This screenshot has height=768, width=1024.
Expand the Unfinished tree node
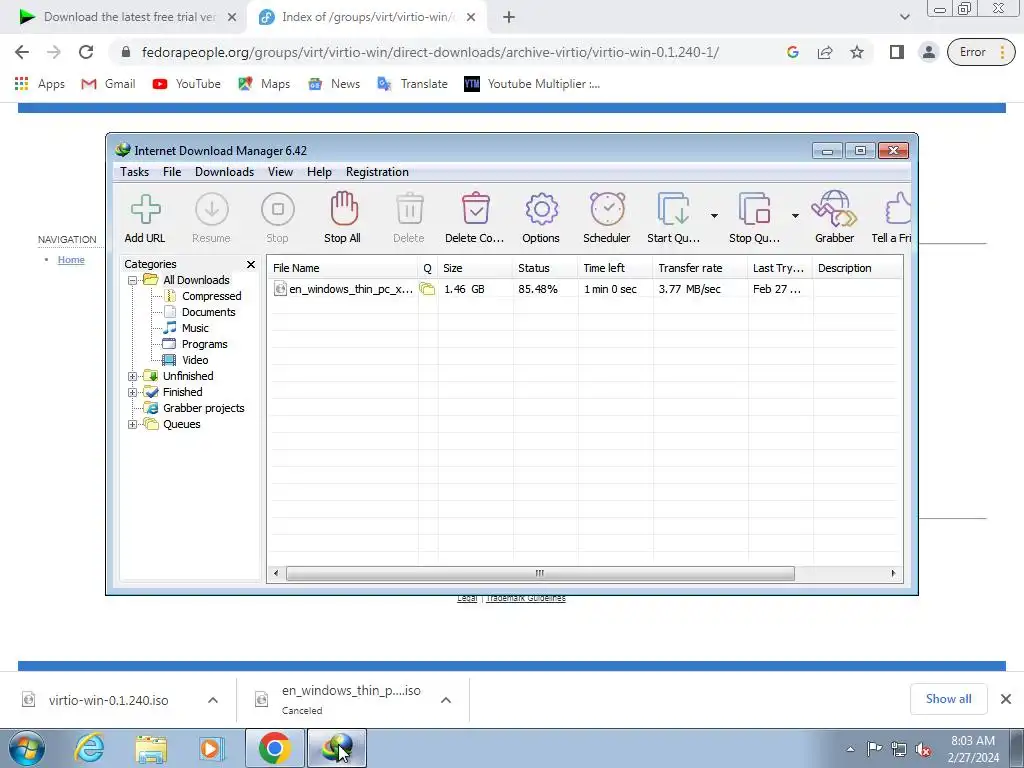pyautogui.click(x=133, y=376)
